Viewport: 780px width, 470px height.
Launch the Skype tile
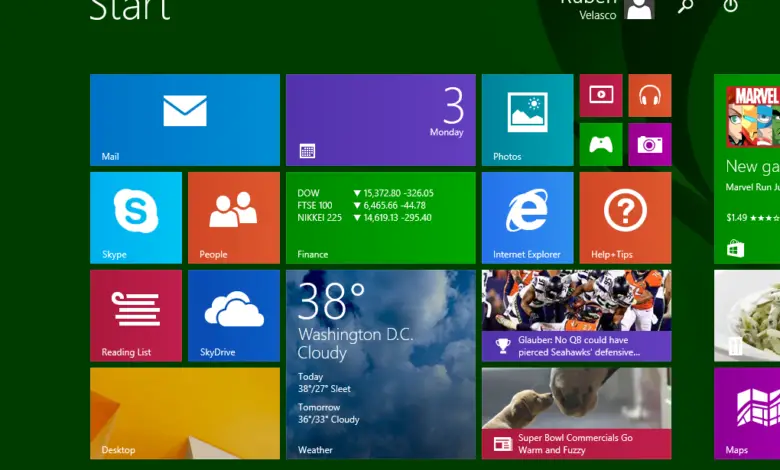point(136,218)
